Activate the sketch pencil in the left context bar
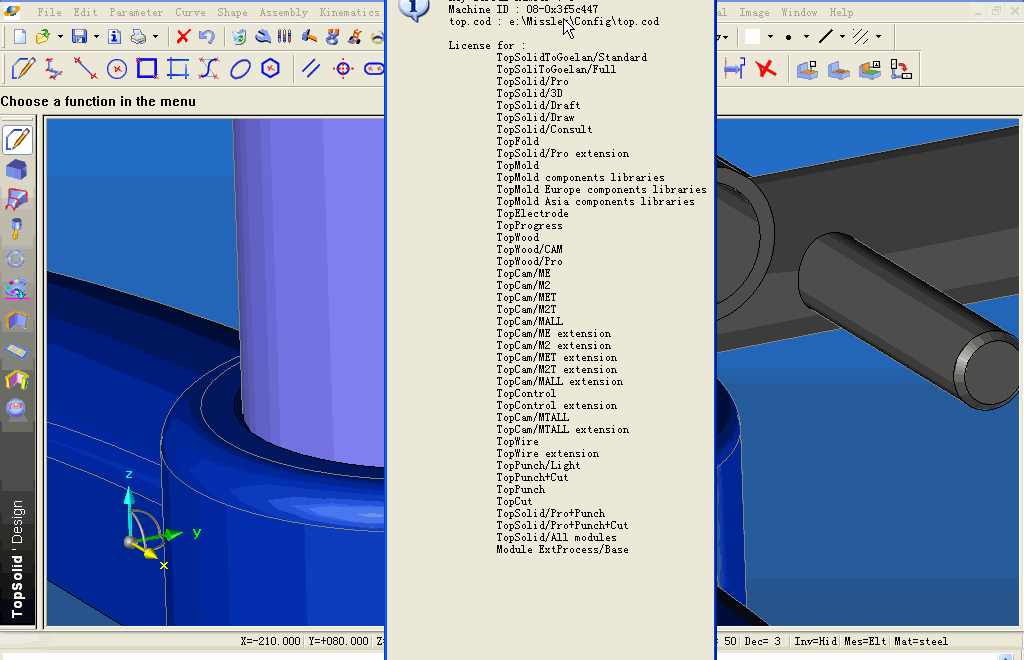1024x660 pixels. [18, 140]
